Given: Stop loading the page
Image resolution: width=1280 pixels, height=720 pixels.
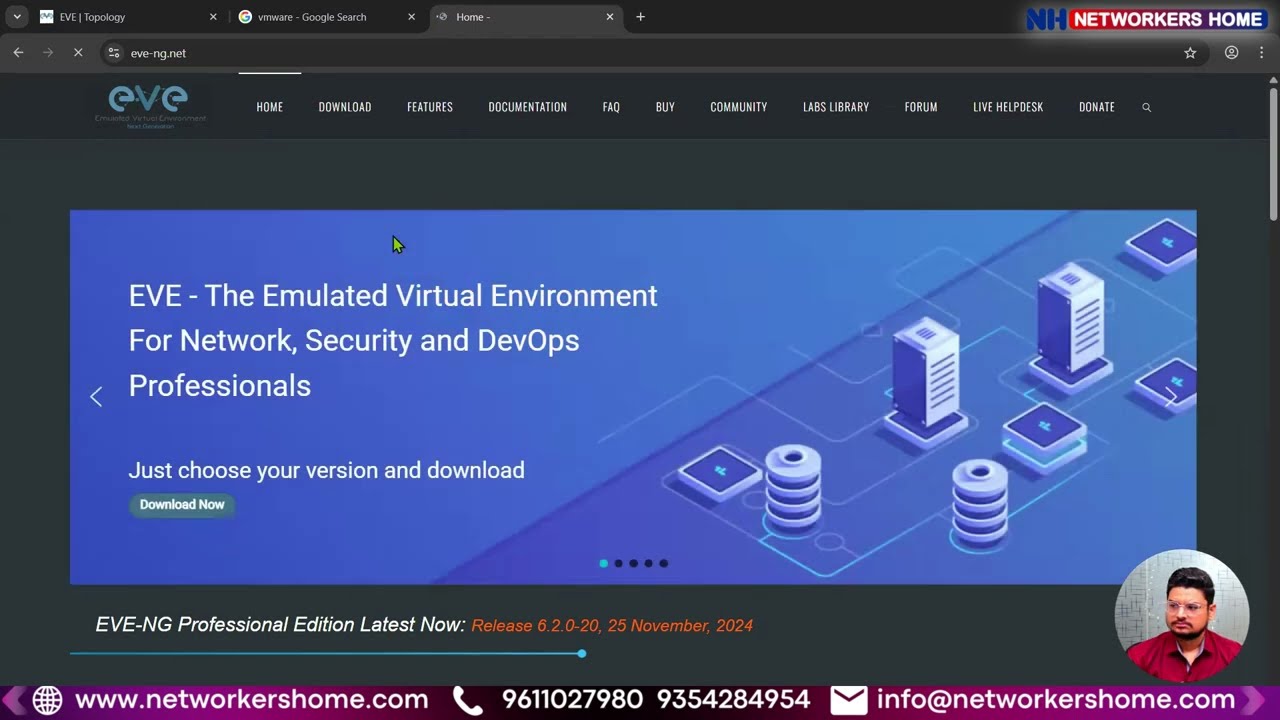Looking at the screenshot, I should tap(78, 53).
